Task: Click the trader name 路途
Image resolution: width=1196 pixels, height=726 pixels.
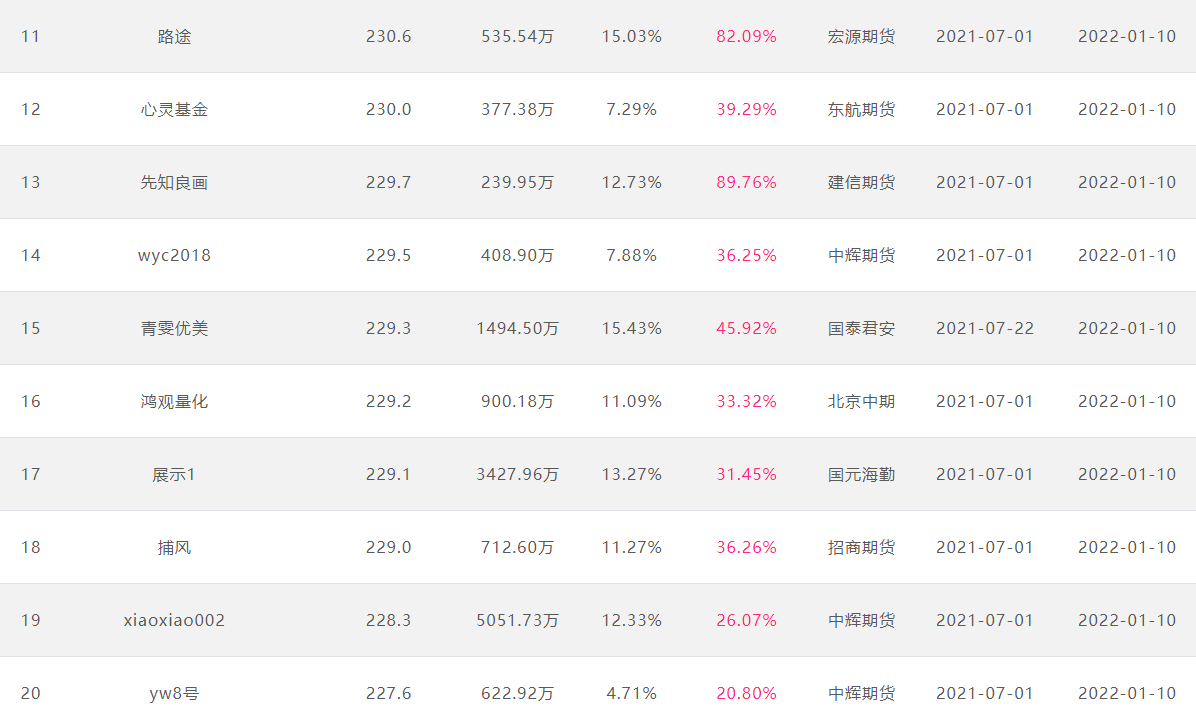Action: [x=174, y=37]
